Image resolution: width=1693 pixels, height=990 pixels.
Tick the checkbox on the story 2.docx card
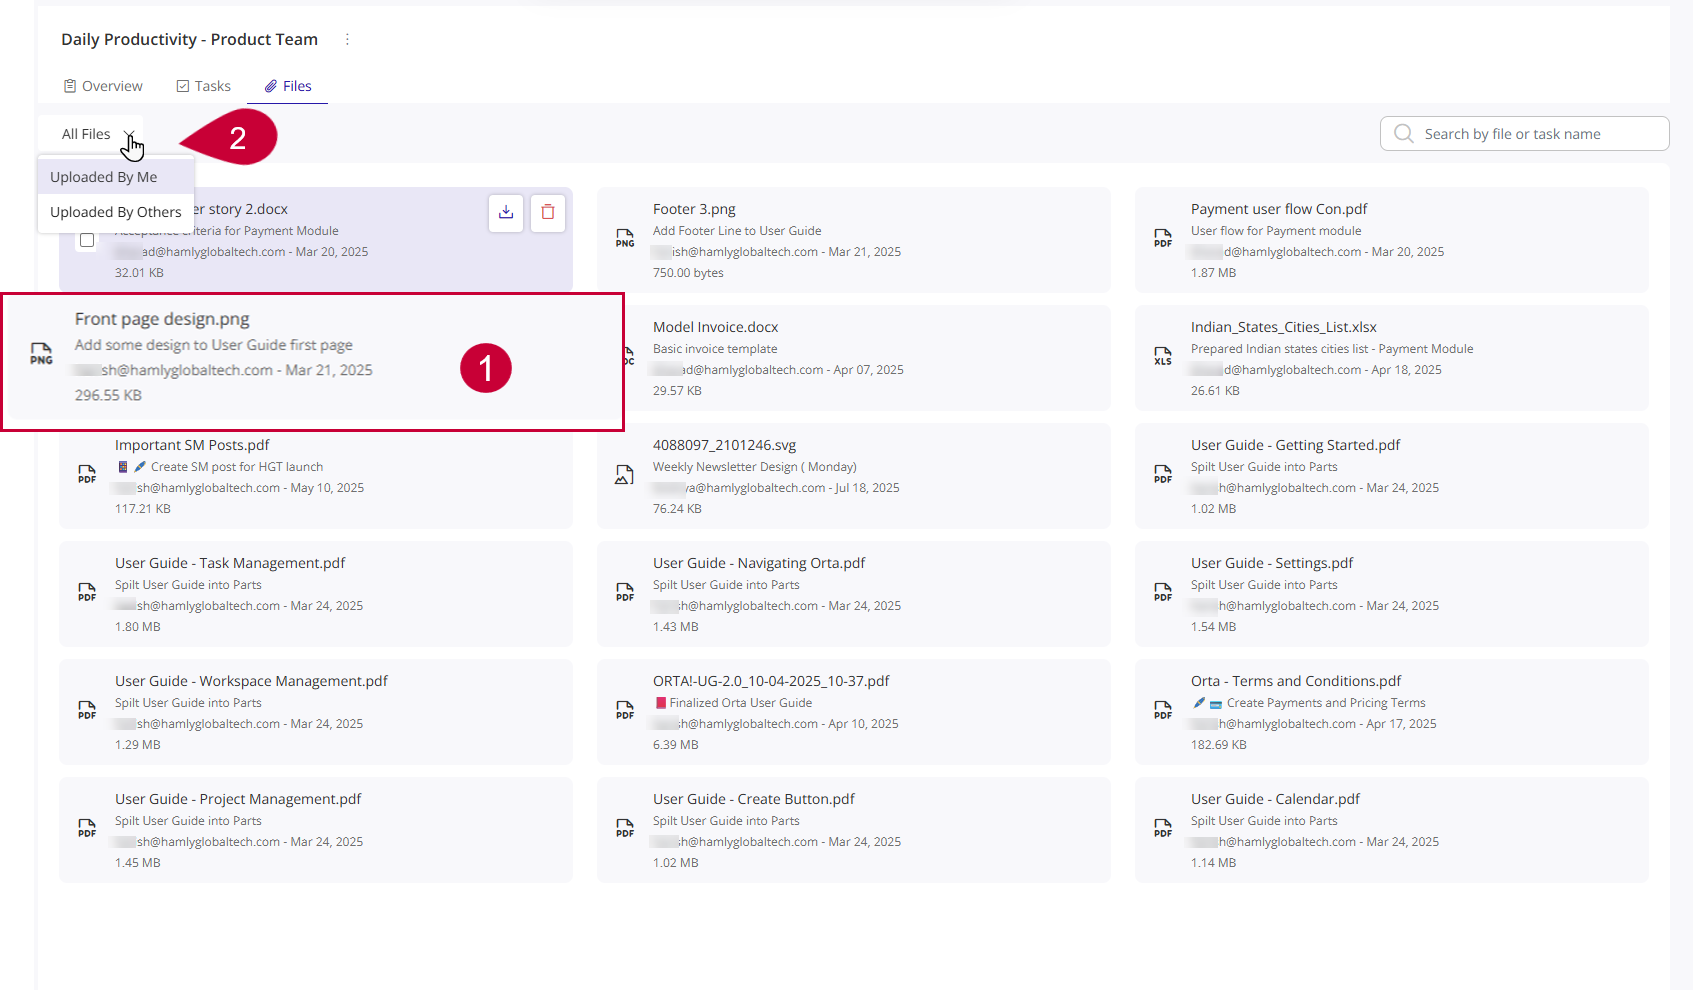87,240
